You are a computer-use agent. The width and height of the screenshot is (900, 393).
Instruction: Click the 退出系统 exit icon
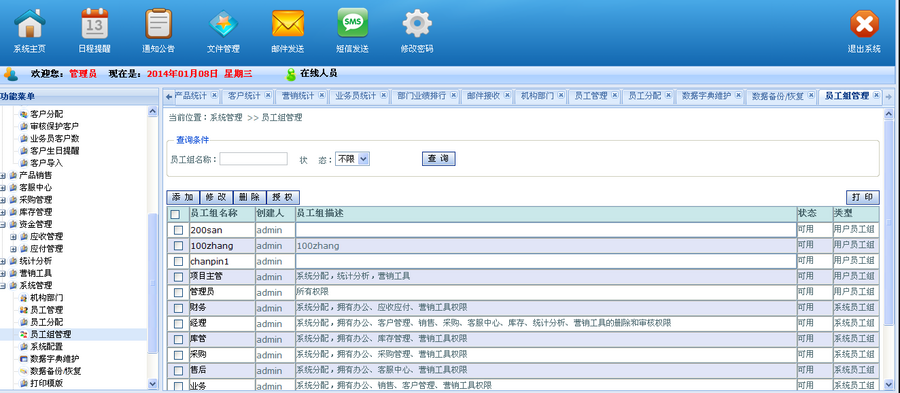(864, 25)
